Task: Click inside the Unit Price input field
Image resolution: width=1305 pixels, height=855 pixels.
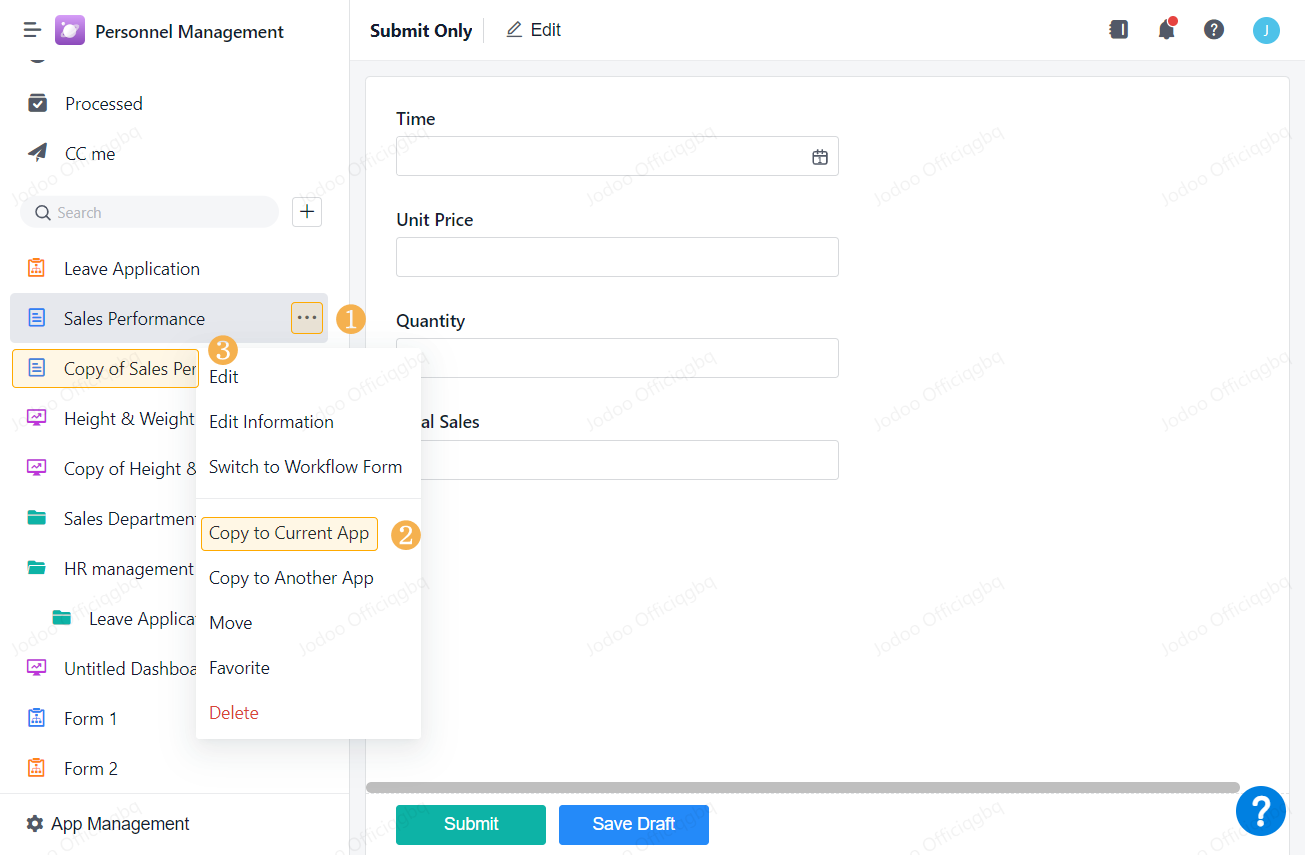Action: click(616, 257)
